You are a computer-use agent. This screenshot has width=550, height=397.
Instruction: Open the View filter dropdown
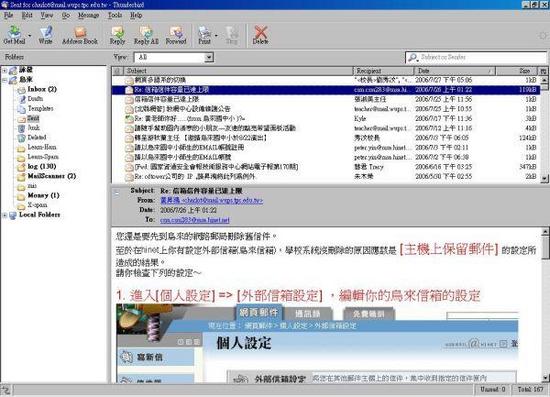point(209,57)
